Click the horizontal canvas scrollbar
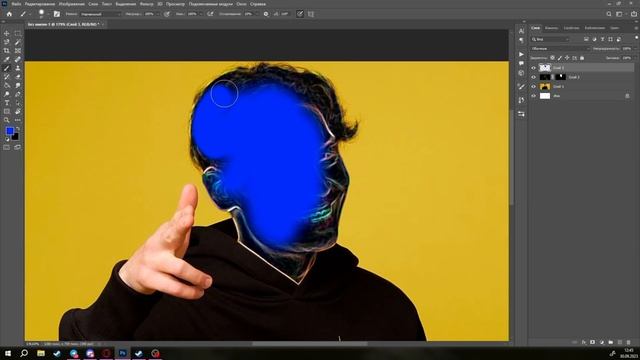The image size is (640, 360). pos(309,344)
